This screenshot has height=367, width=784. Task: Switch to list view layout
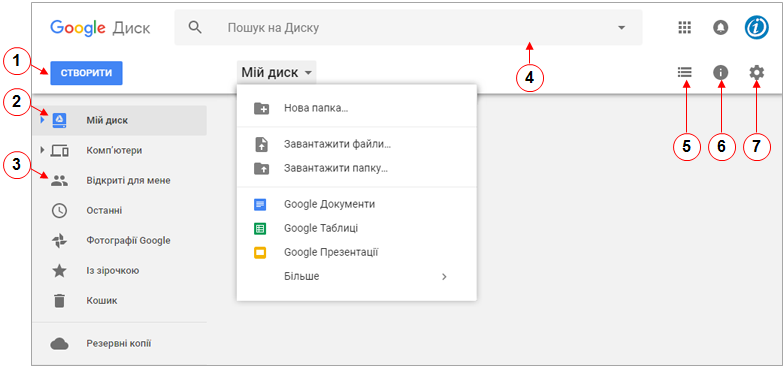tap(684, 72)
